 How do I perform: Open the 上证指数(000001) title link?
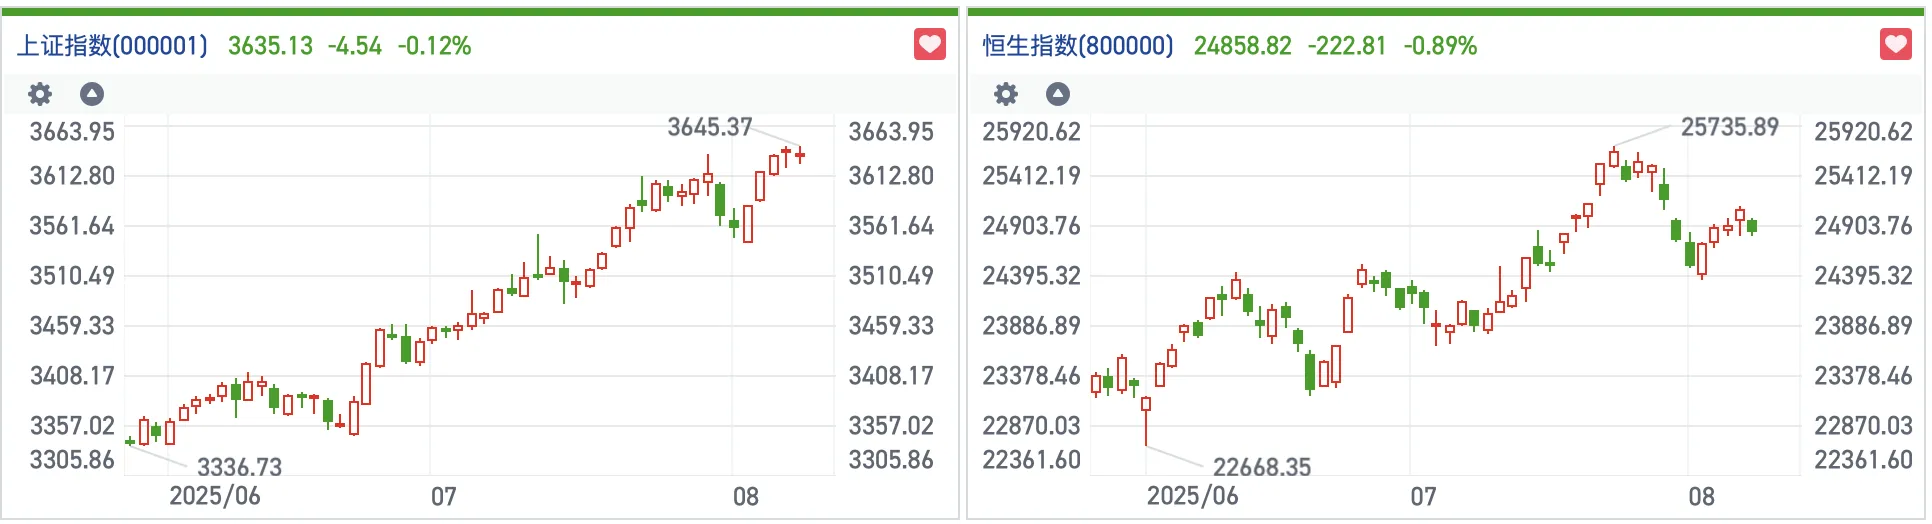[112, 46]
